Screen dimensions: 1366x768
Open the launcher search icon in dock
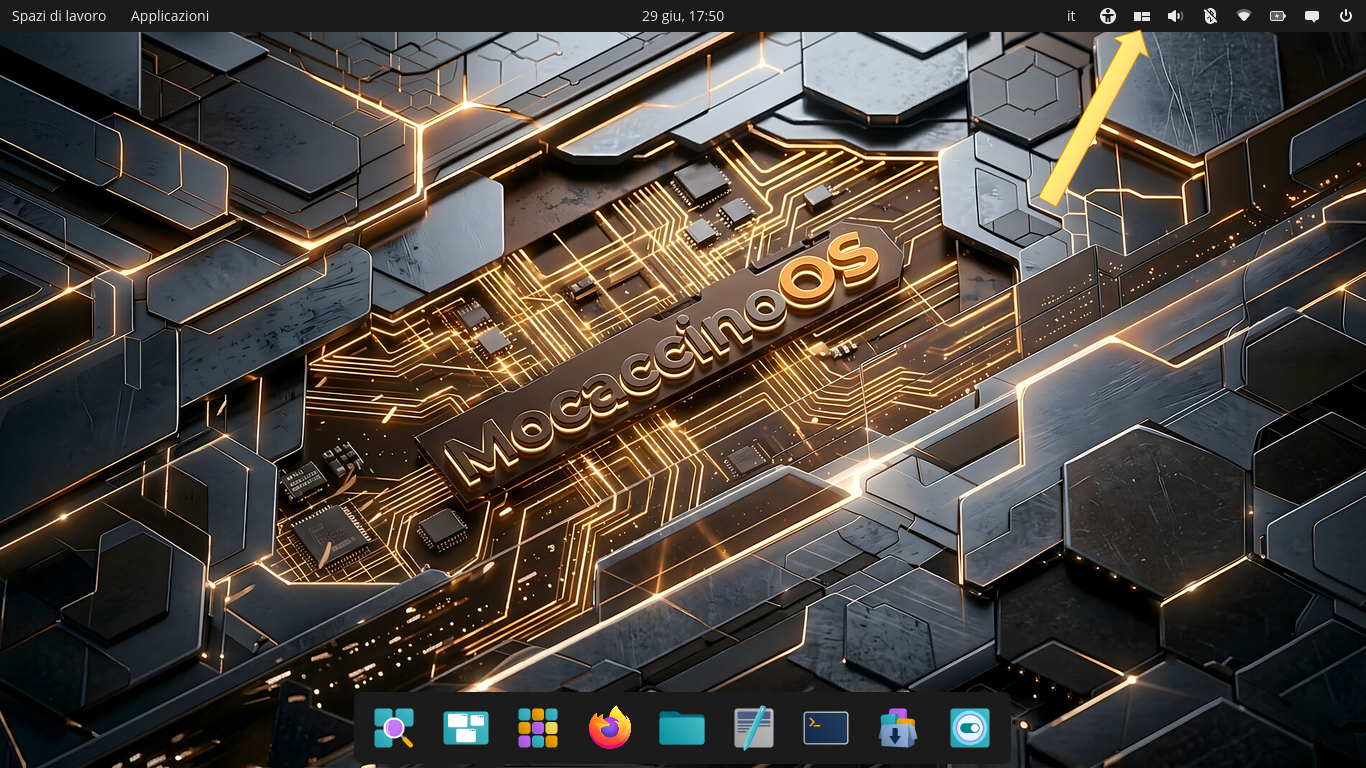[x=394, y=728]
